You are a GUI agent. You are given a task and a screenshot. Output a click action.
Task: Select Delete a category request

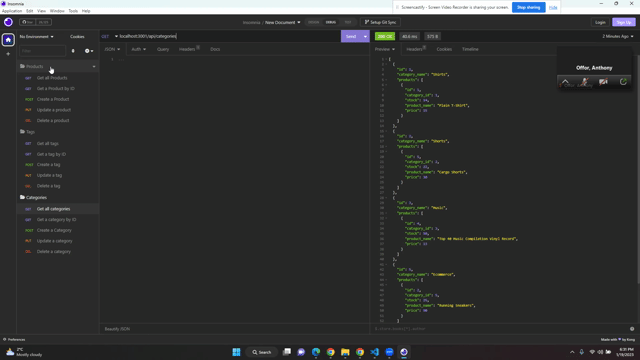[x=53, y=251]
